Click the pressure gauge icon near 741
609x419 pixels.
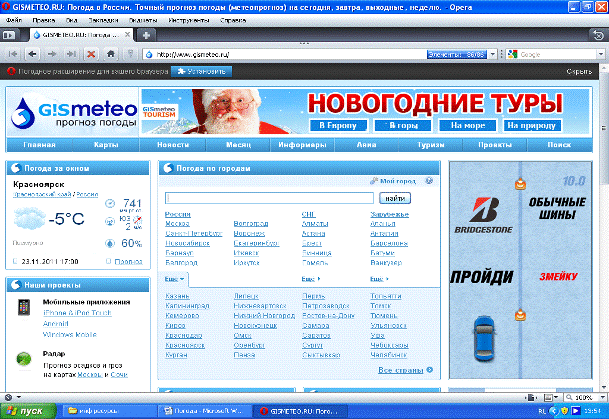tap(110, 203)
